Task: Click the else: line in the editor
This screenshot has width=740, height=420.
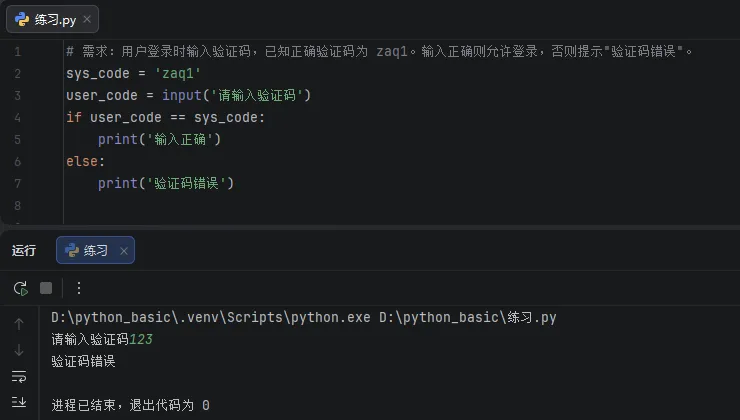Action: click(x=85, y=161)
